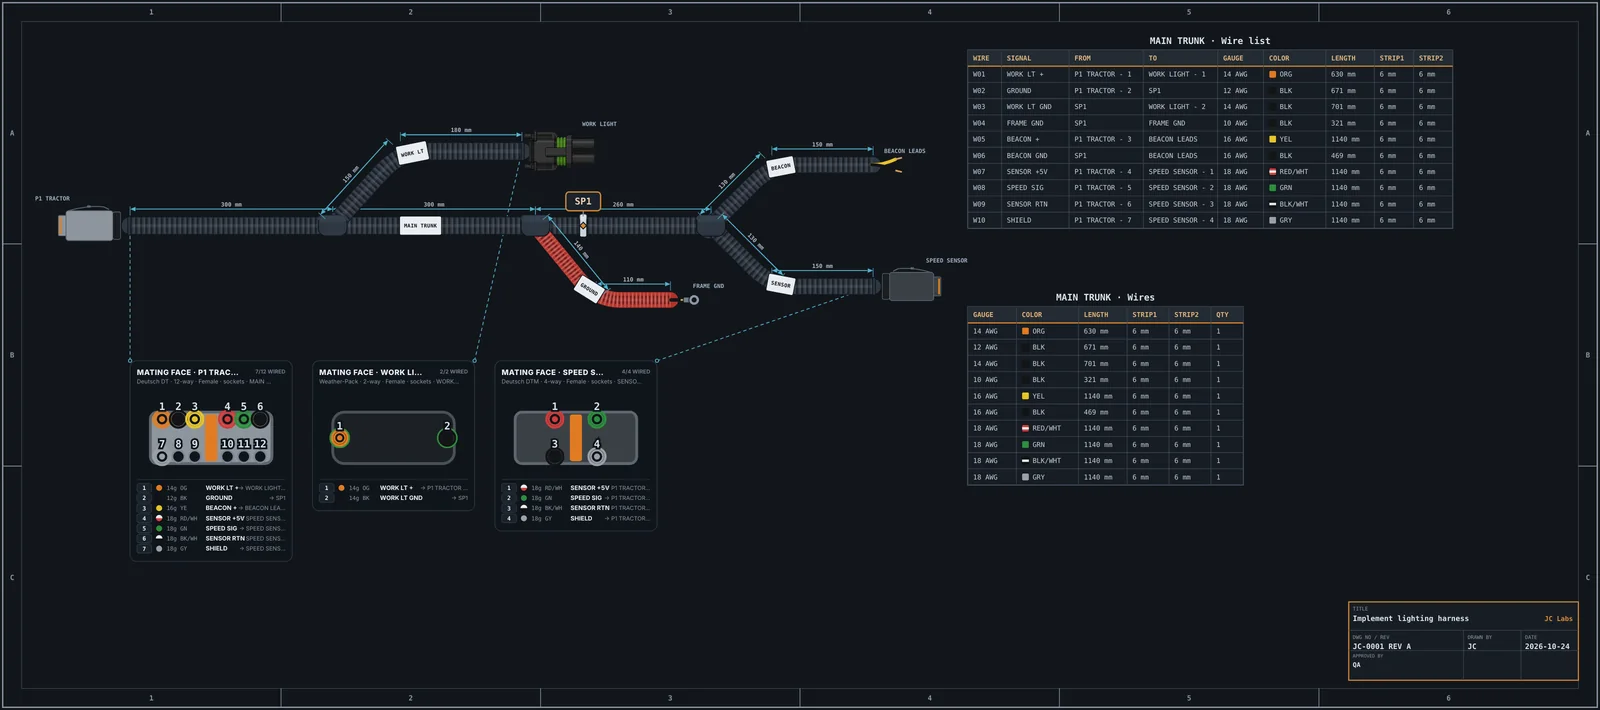Click wire ID W02 in the Wire list
1600x710 pixels.
tap(979, 91)
